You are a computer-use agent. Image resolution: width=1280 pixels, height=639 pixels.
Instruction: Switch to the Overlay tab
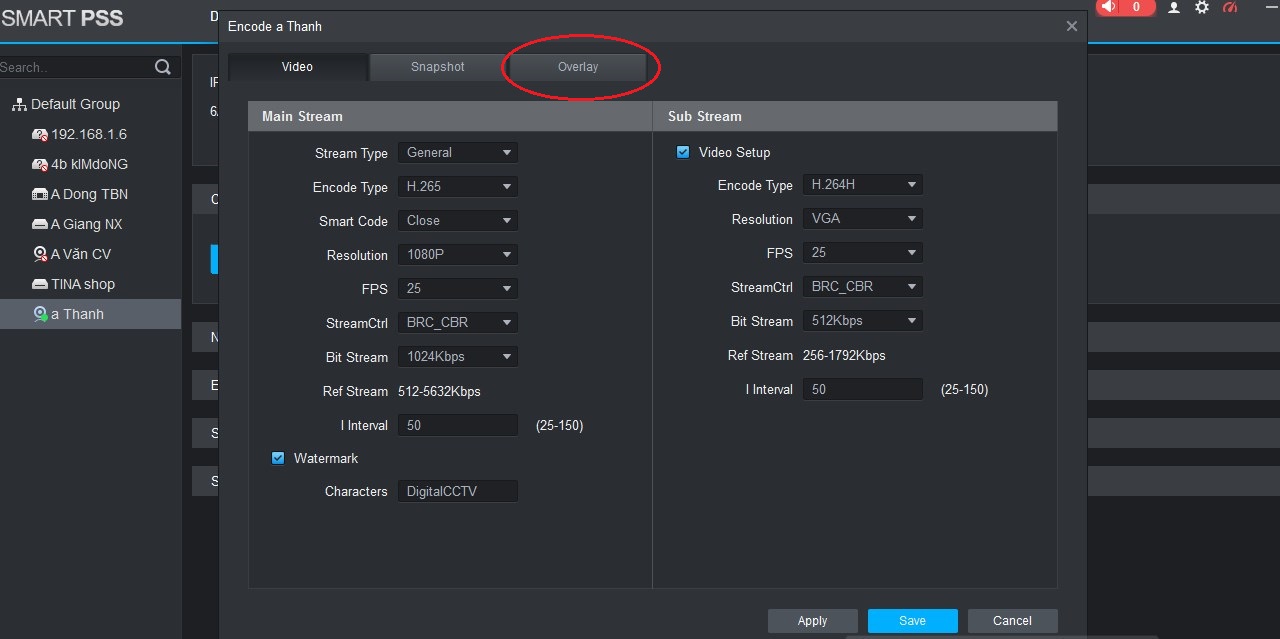click(578, 67)
